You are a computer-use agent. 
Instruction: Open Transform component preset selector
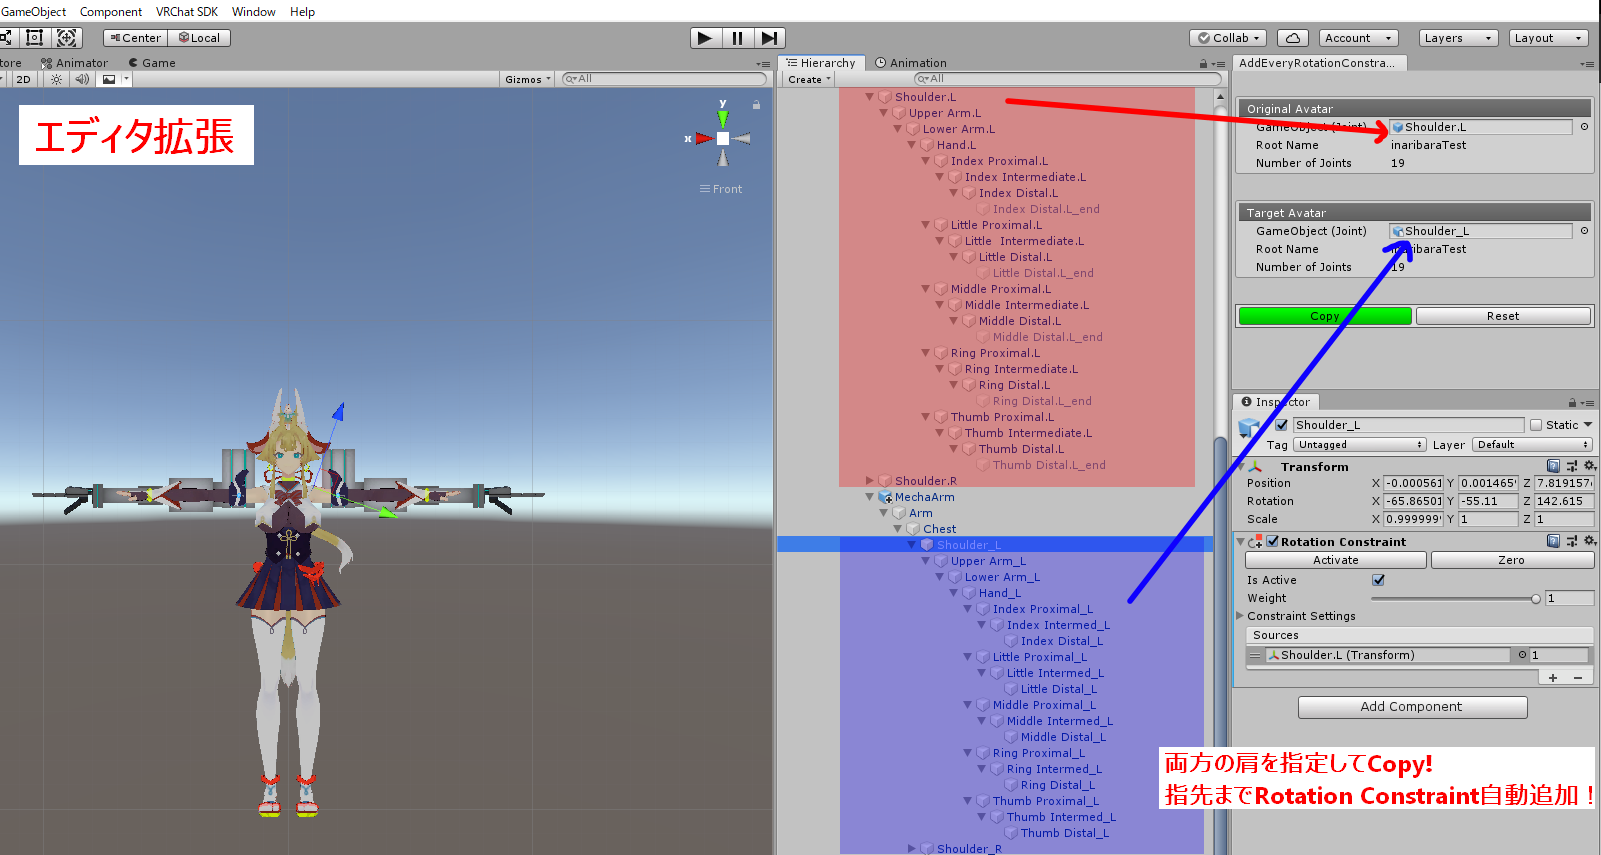click(1572, 466)
